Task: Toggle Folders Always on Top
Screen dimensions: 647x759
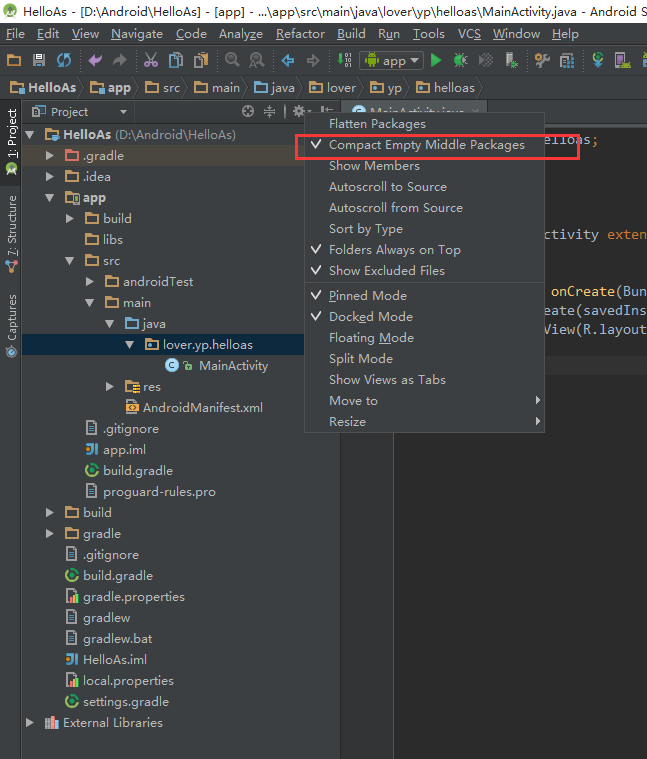Action: 424,250
